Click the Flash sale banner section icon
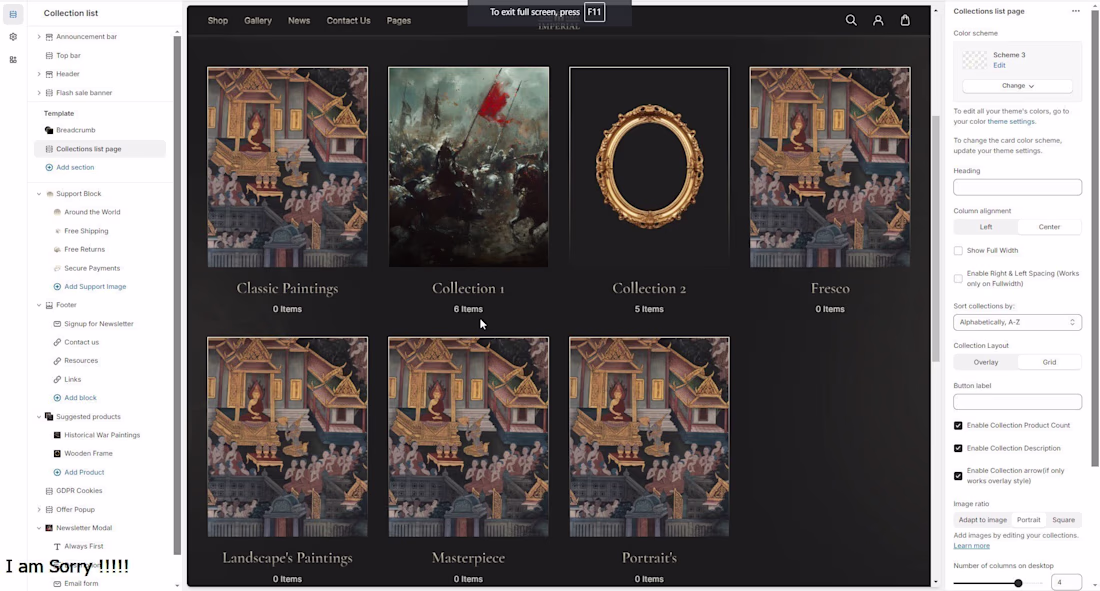 coord(49,93)
